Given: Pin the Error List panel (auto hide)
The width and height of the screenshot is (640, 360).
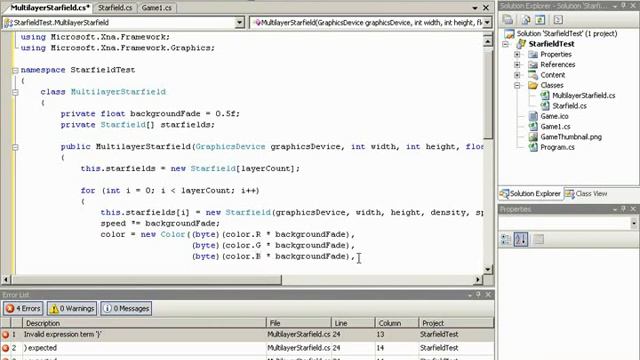Looking at the screenshot, I should 478,295.
